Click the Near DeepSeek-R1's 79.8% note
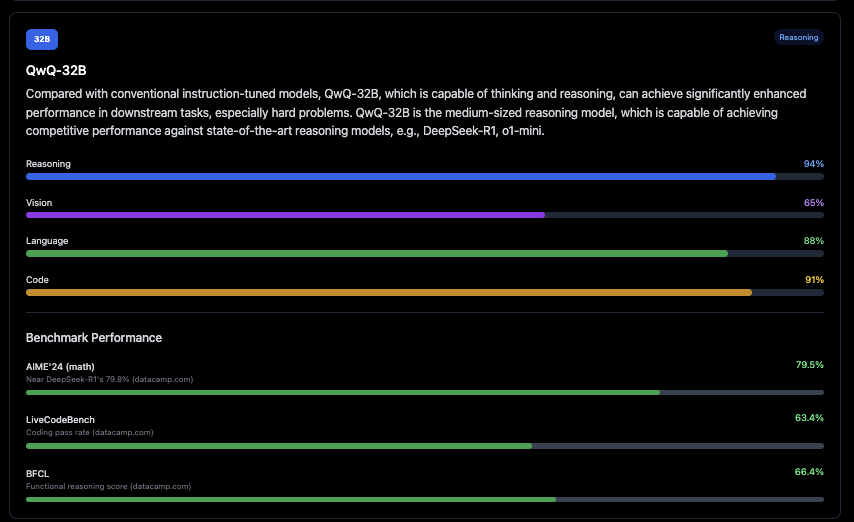This screenshot has width=854, height=522. tap(109, 379)
